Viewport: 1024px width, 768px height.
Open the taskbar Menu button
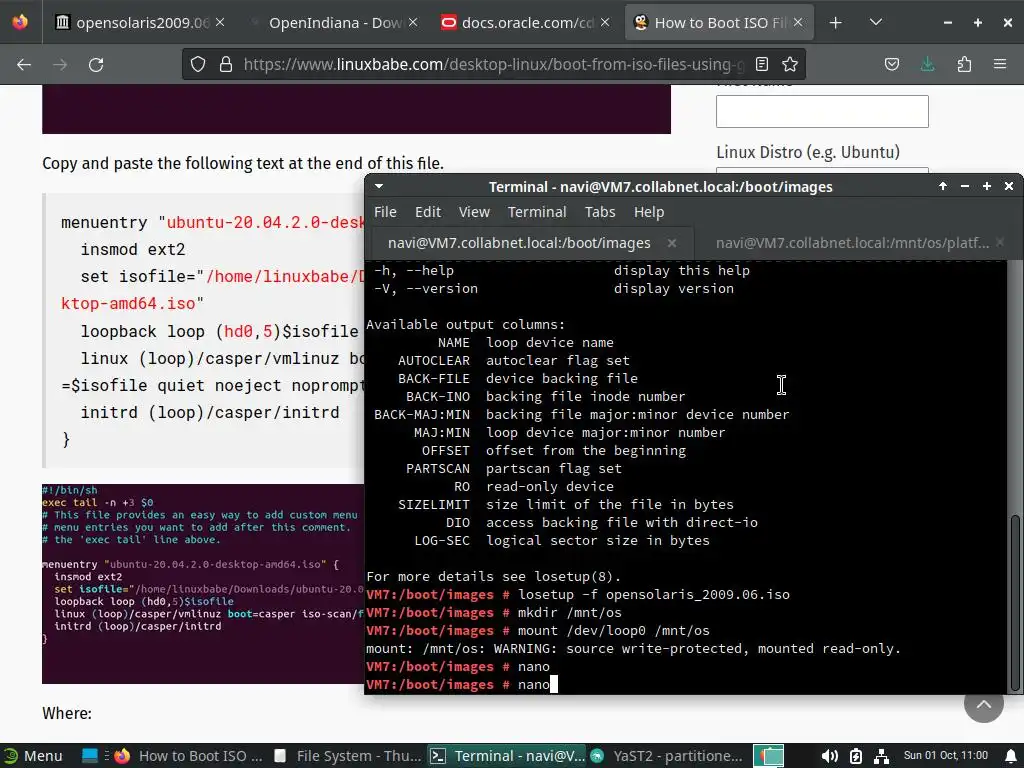pyautogui.click(x=32, y=756)
